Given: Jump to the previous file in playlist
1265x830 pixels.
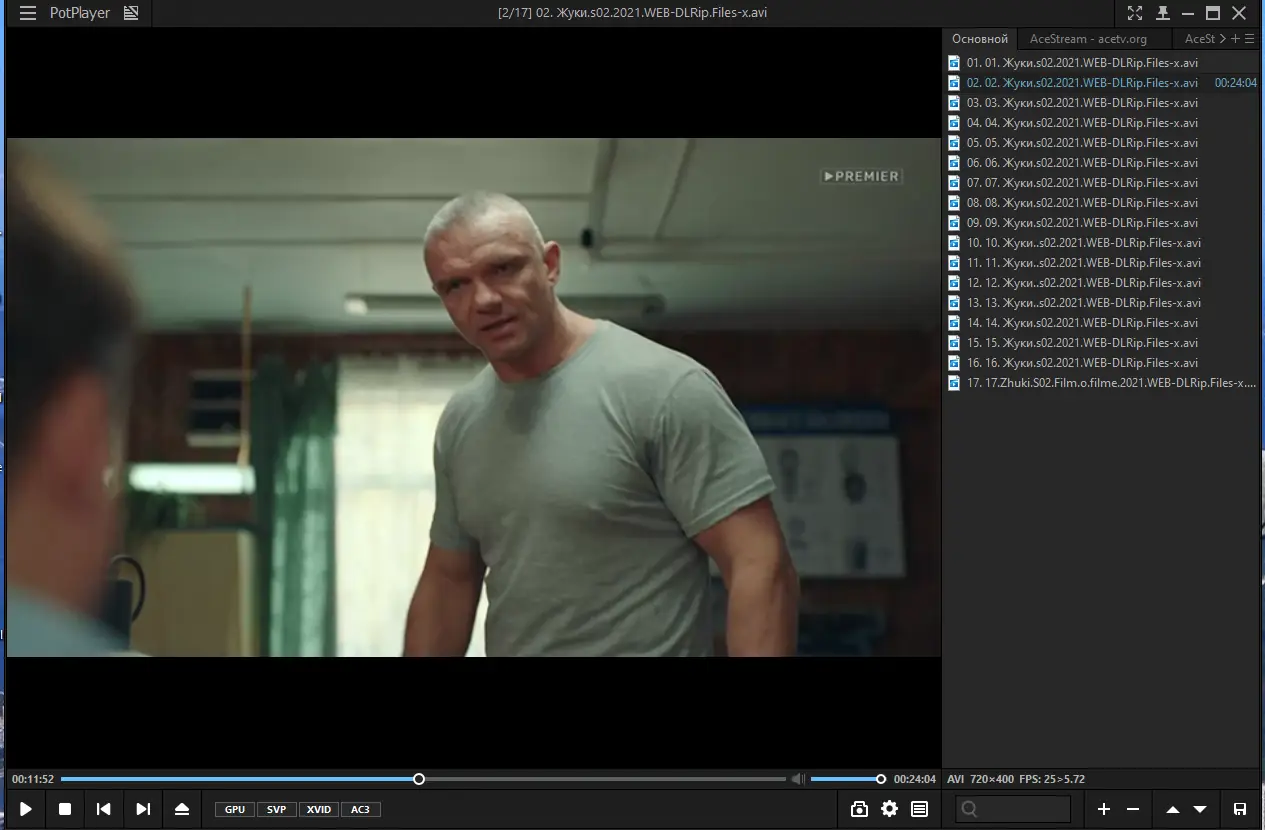Looking at the screenshot, I should click(103, 809).
